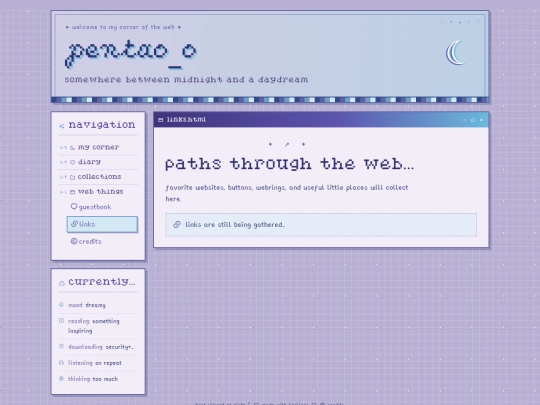Click the arrow icon above the 'paths through the web' heading
Image resolution: width=540 pixels, height=405 pixels.
(287, 144)
